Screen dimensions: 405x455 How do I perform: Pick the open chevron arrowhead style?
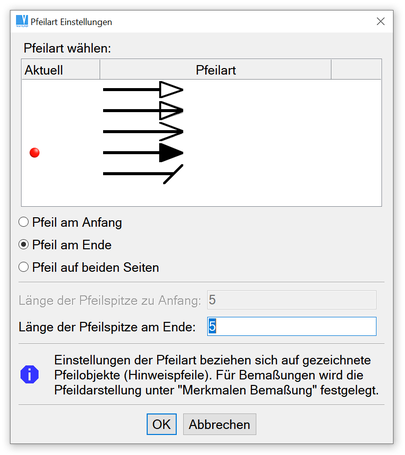coord(143,132)
